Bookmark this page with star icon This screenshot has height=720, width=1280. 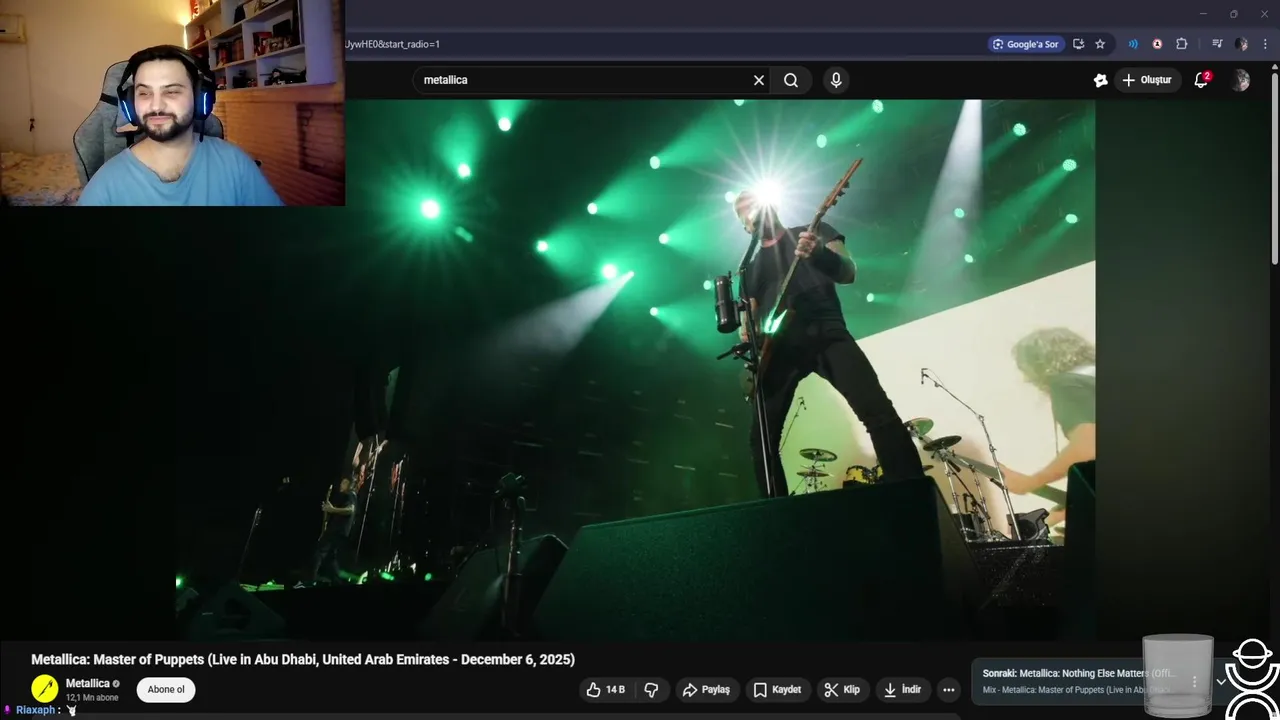point(1100,44)
